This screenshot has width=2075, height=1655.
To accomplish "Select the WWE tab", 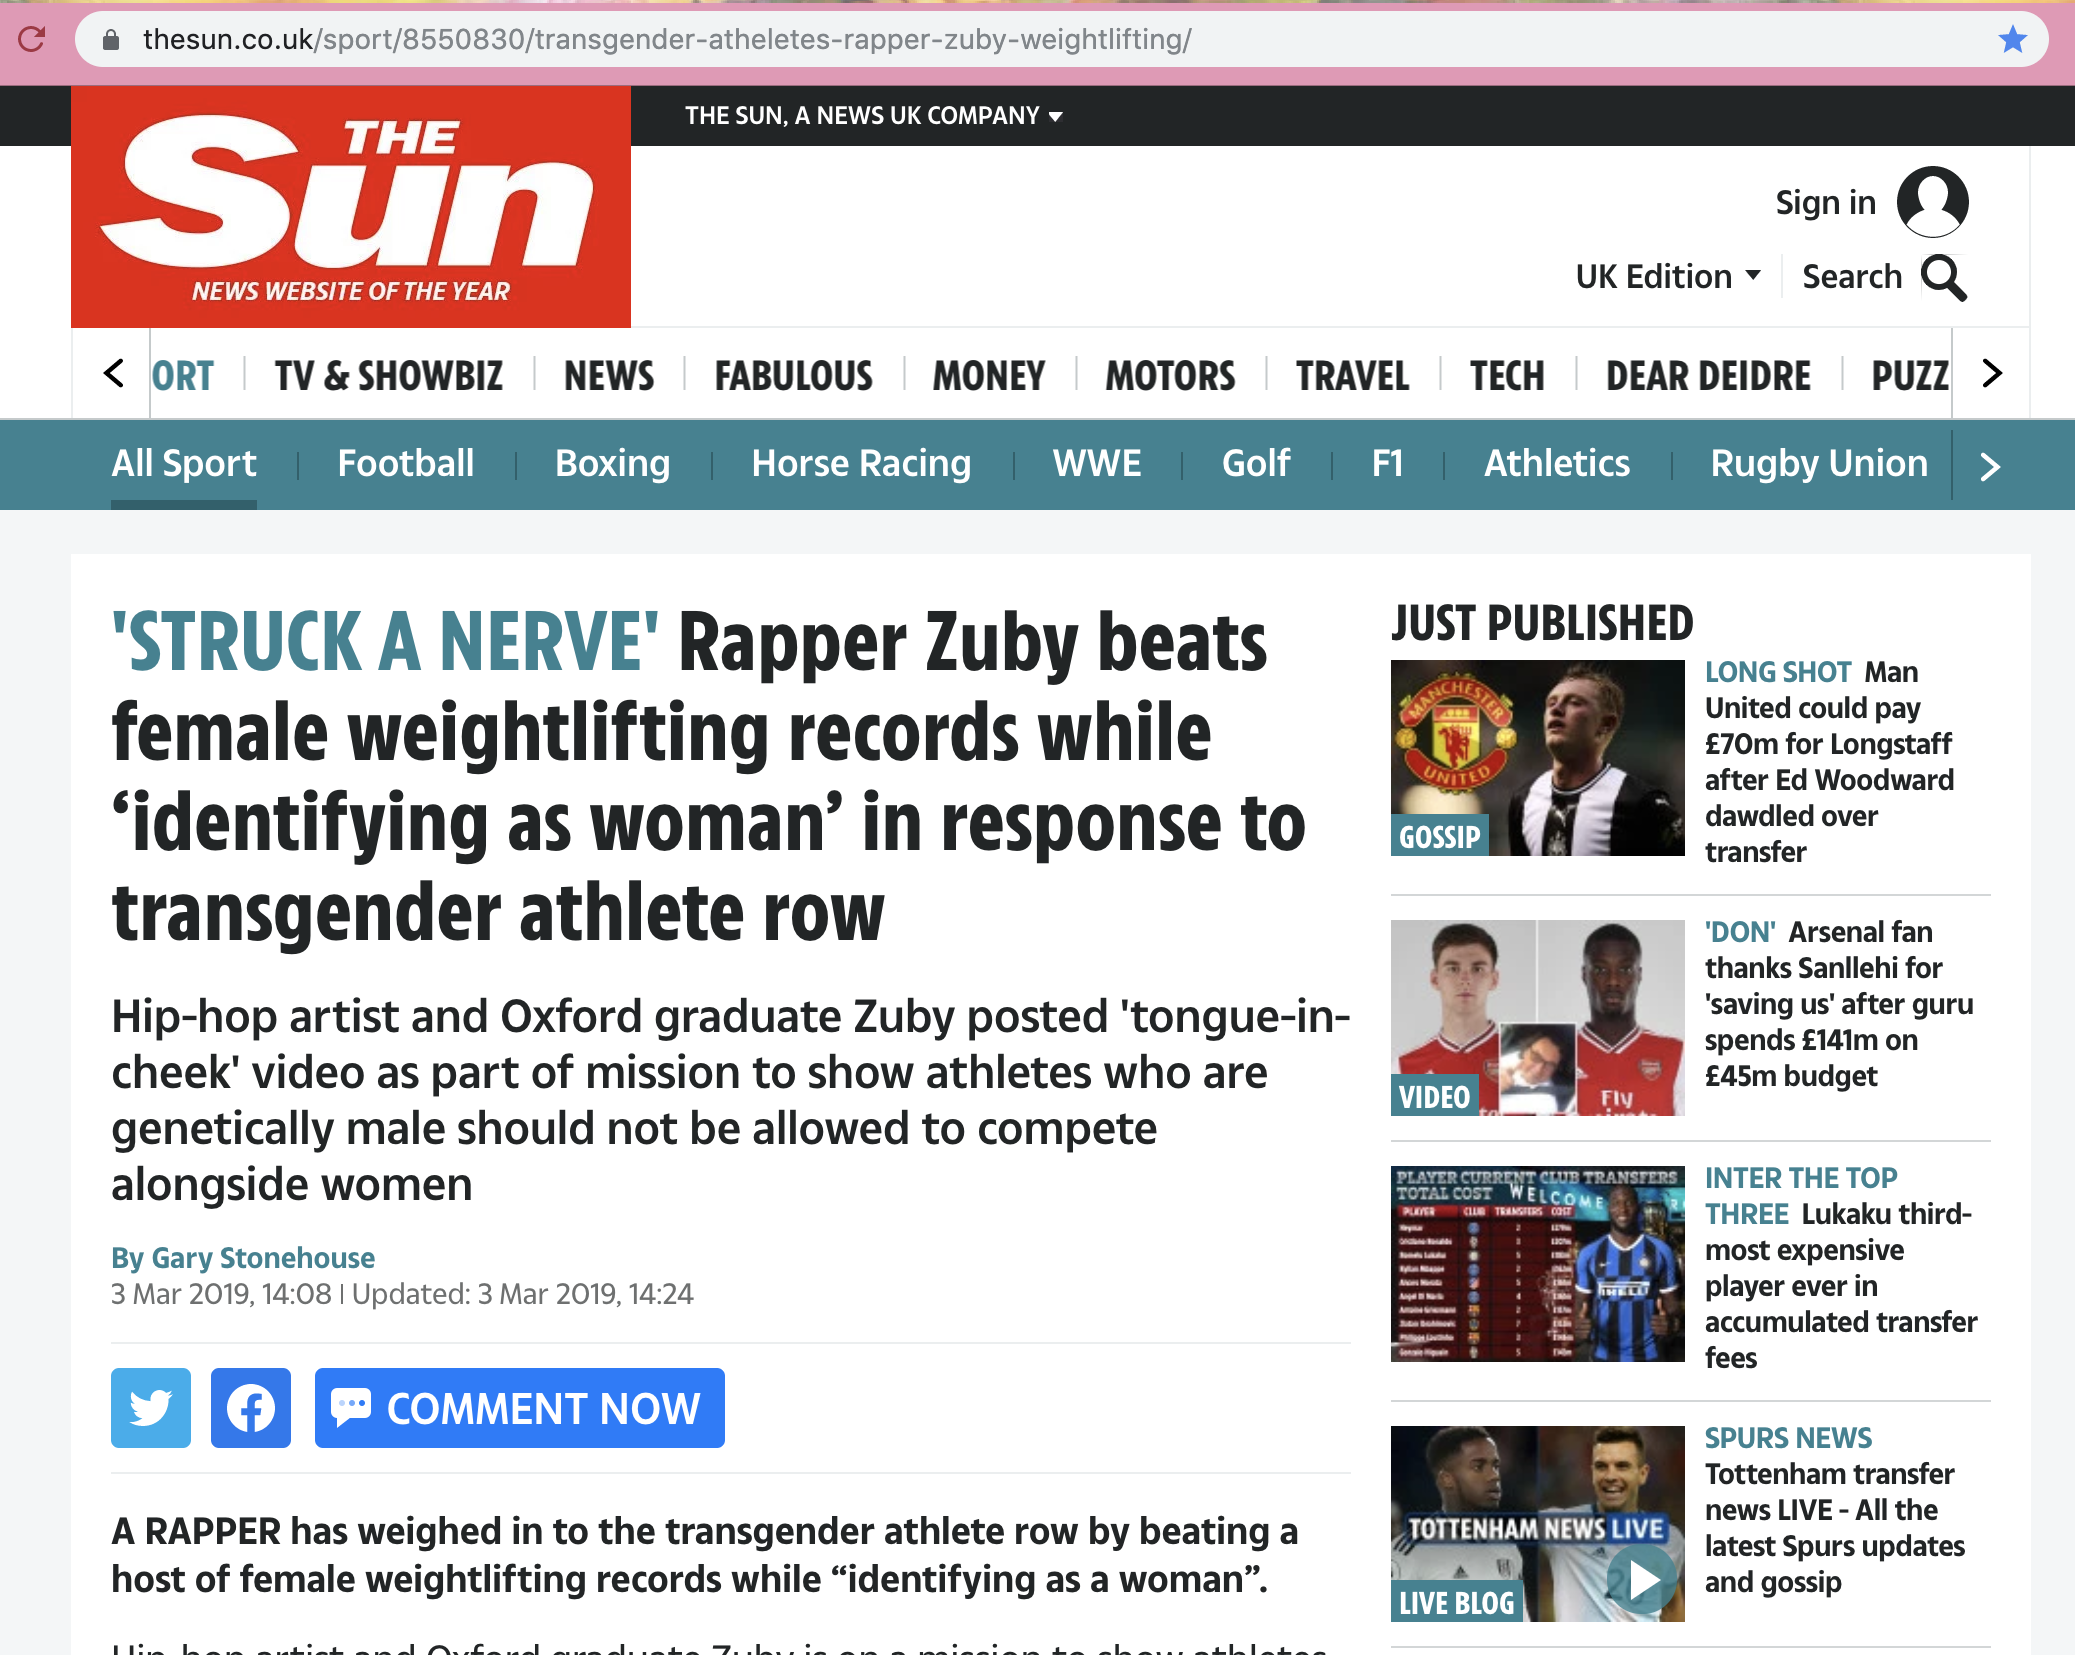I will coord(1097,464).
